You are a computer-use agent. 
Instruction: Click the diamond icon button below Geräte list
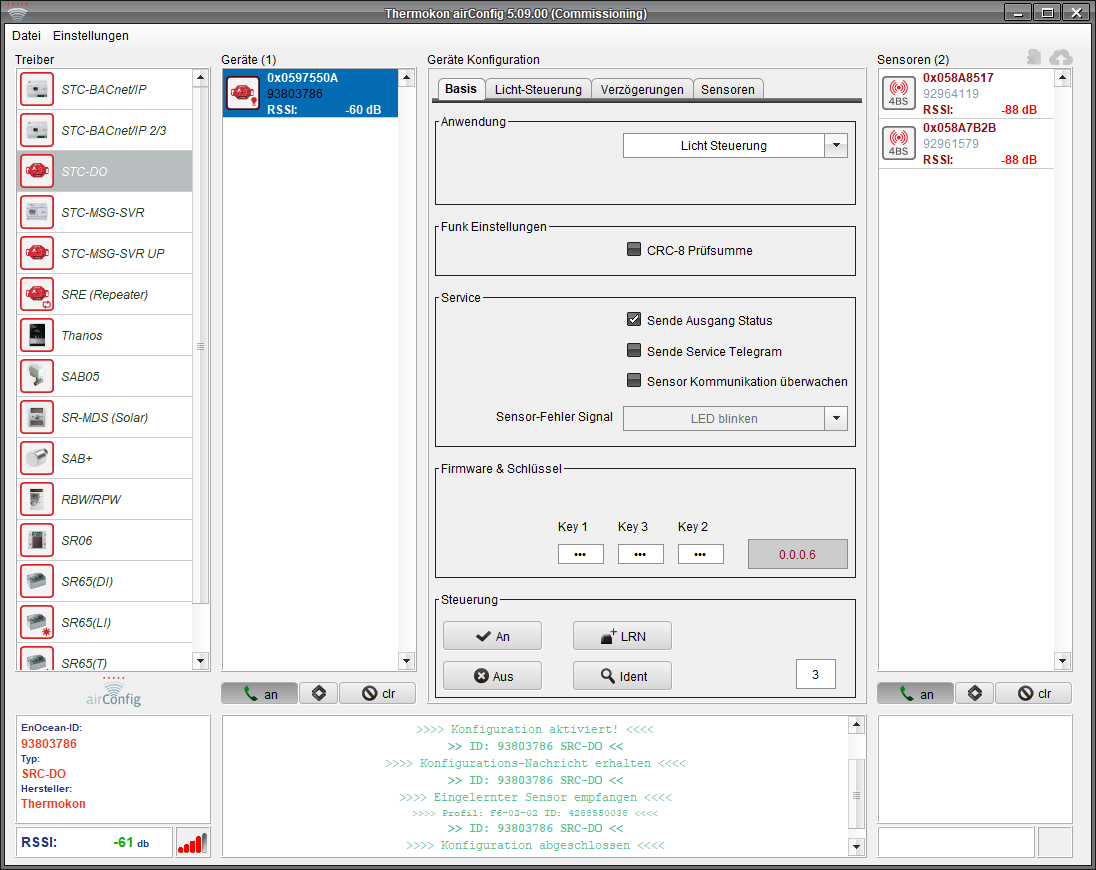[318, 693]
